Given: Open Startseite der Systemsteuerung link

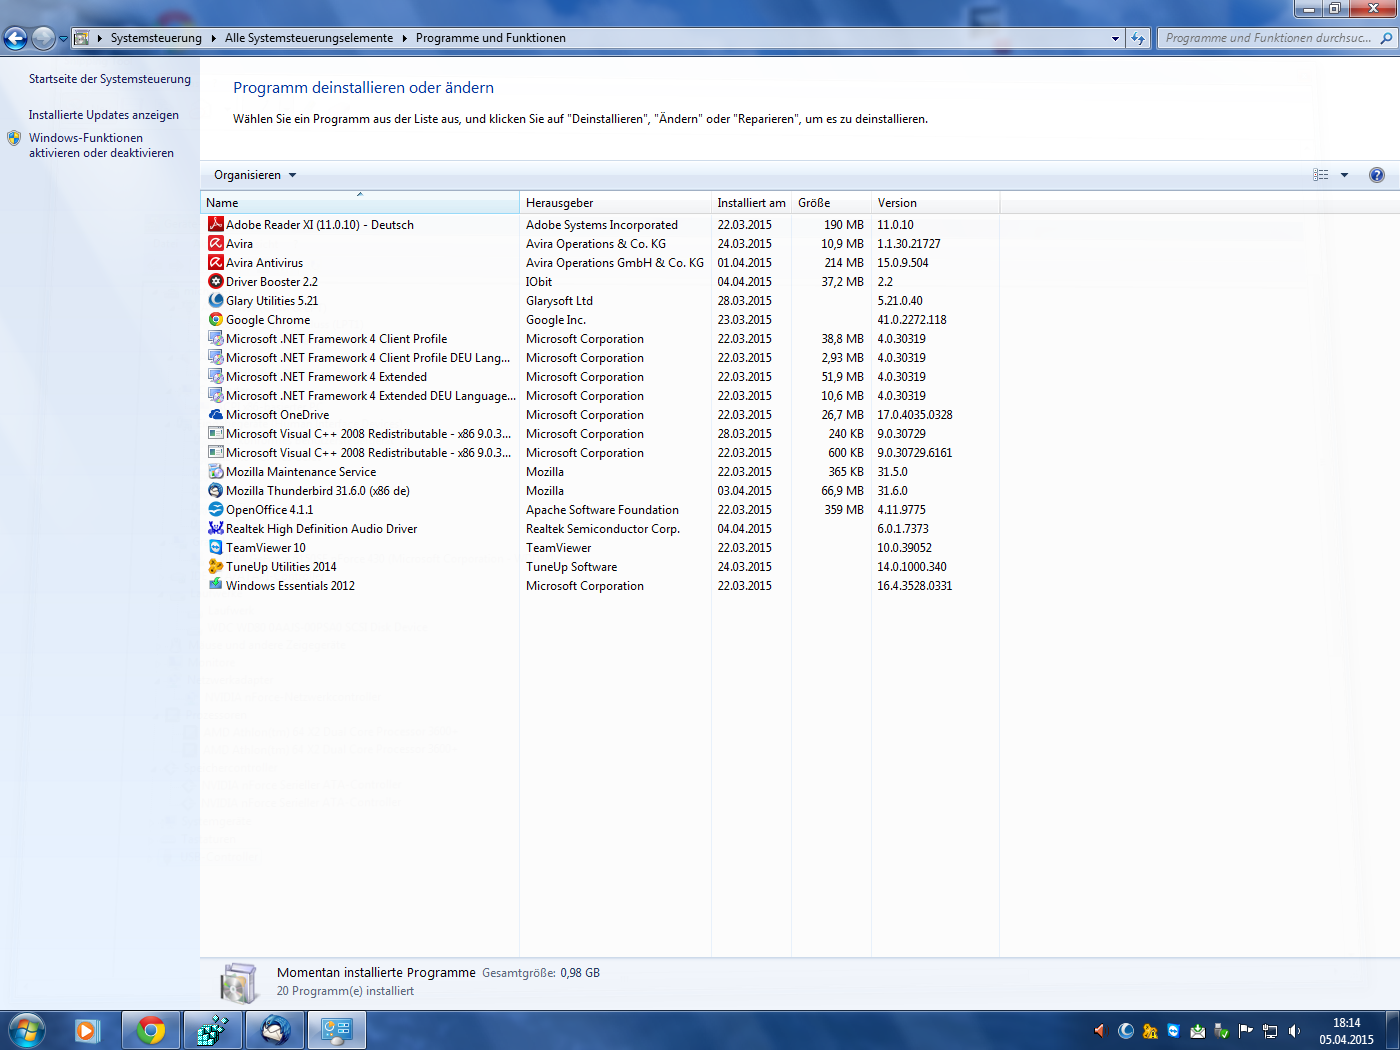Looking at the screenshot, I should [110, 79].
